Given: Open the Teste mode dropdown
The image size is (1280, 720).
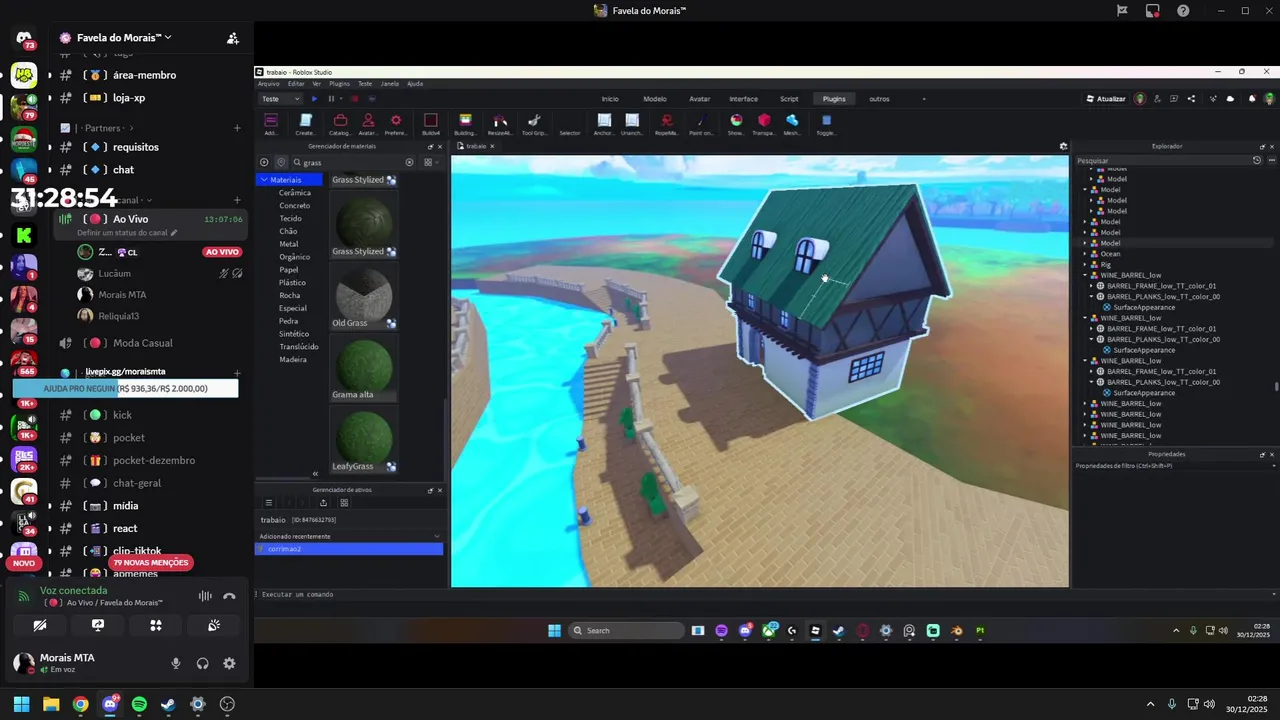Looking at the screenshot, I should pyautogui.click(x=281, y=99).
